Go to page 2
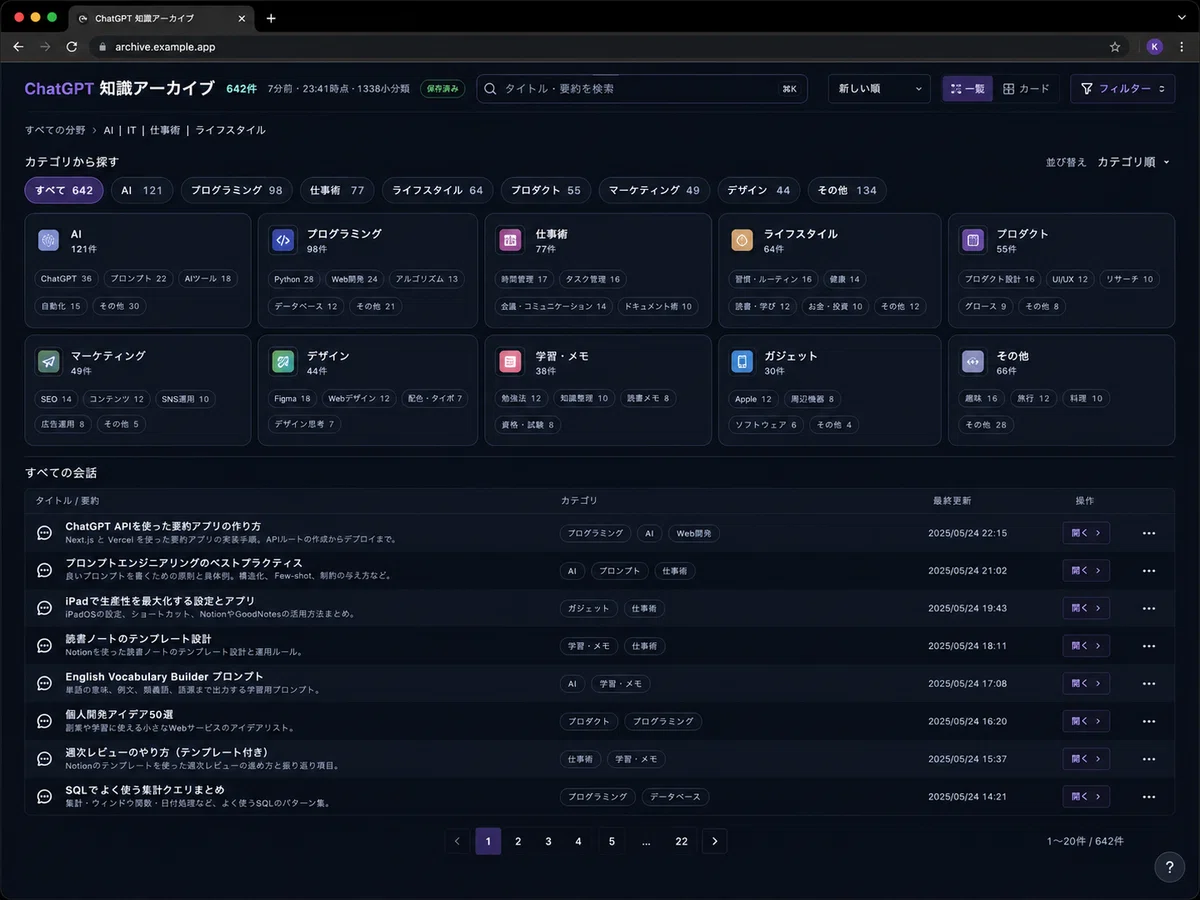This screenshot has width=1200, height=900. (x=518, y=841)
